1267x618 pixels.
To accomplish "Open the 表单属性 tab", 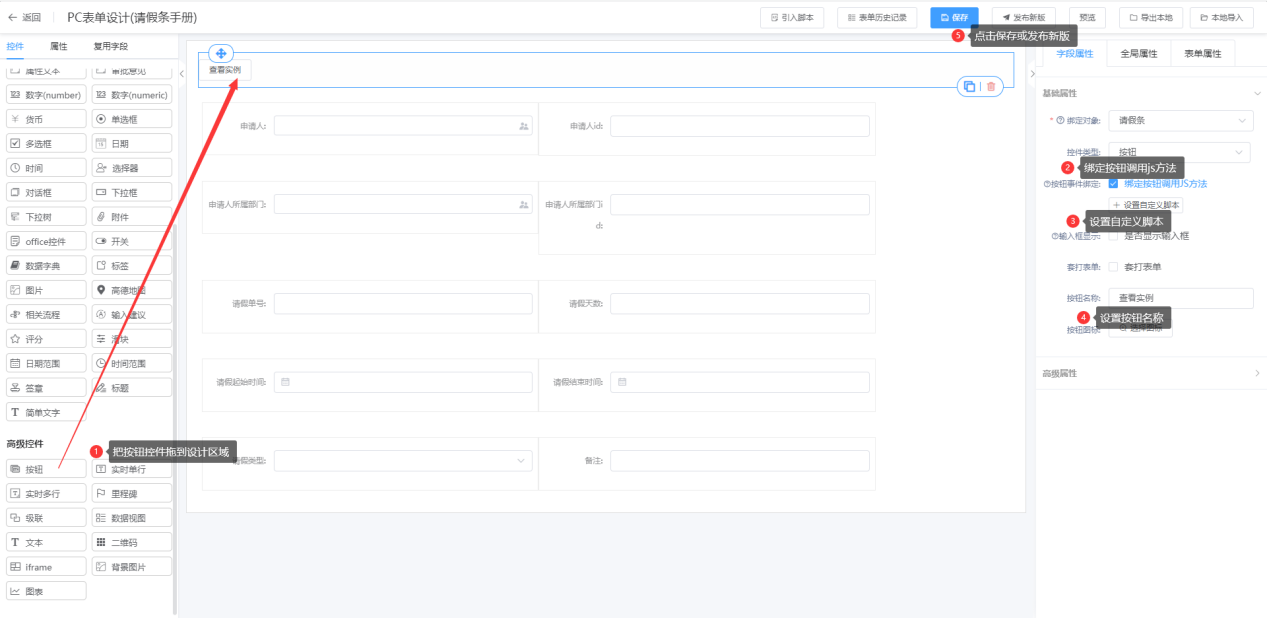I will point(1203,53).
